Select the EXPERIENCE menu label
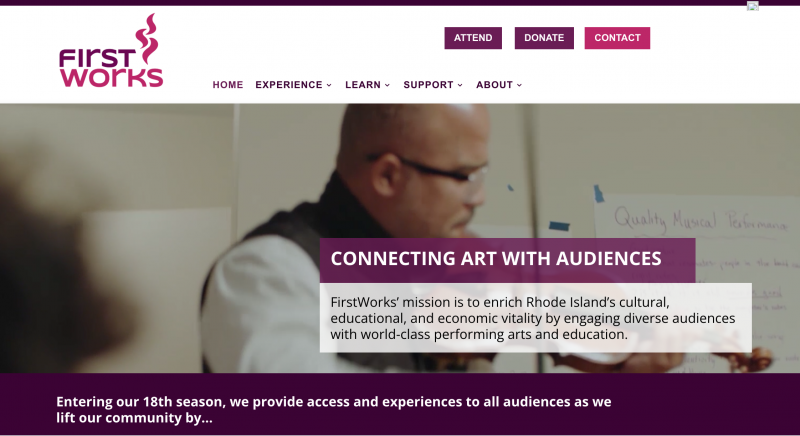 tap(289, 85)
